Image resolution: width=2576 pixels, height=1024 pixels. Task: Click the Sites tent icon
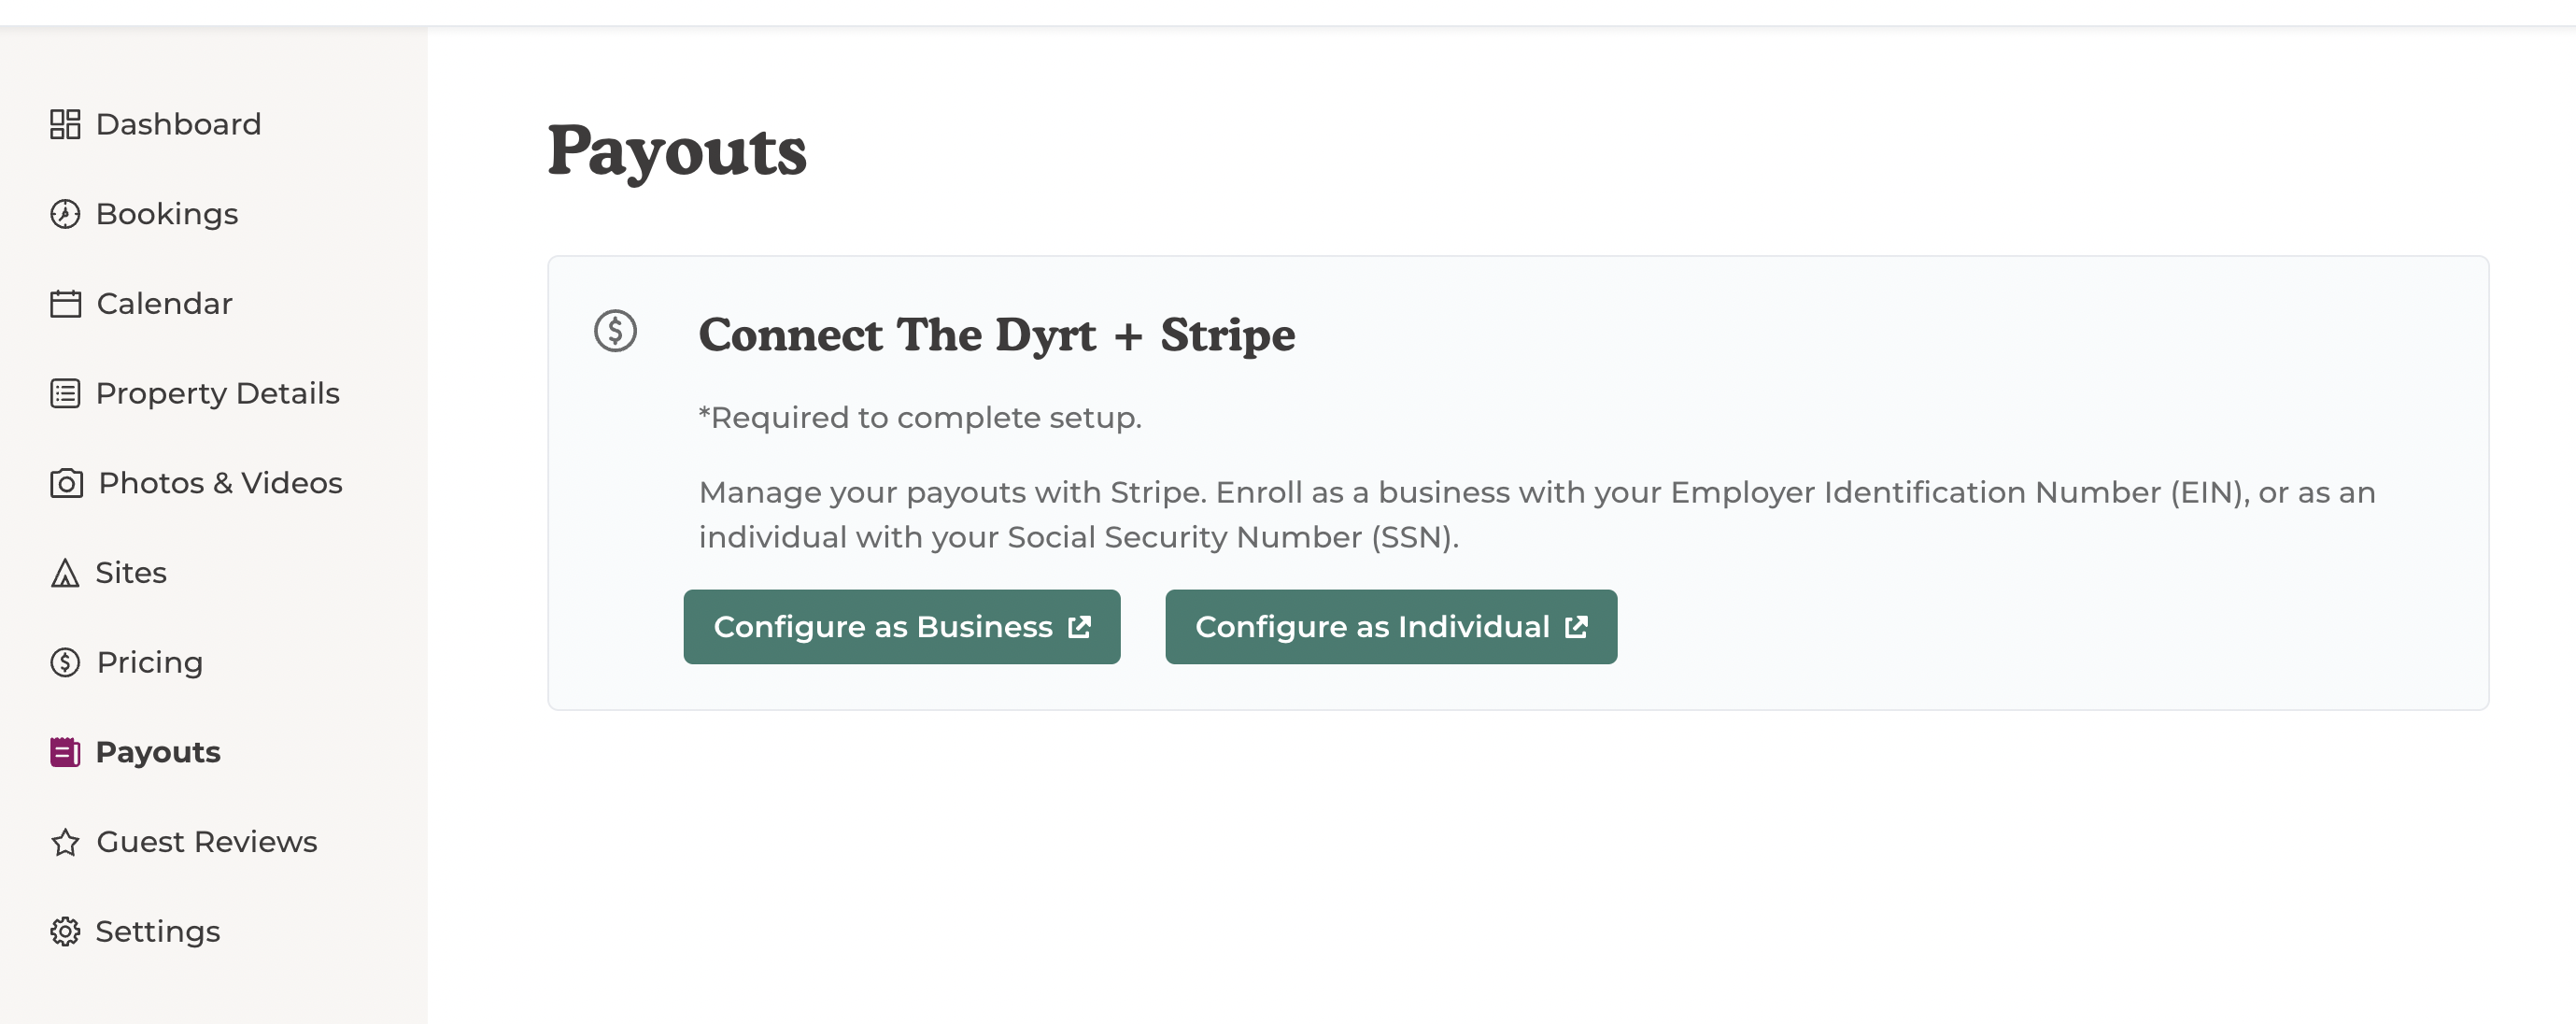click(x=65, y=573)
